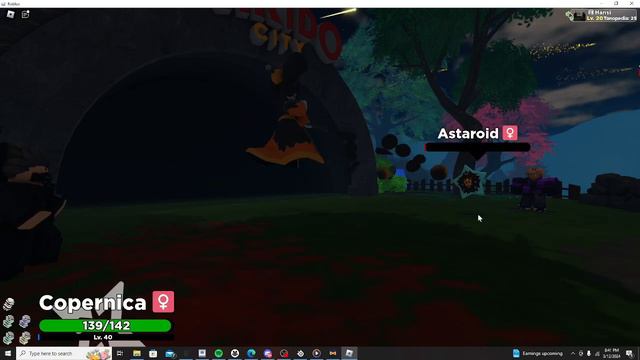Open Task View on the taskbar
This screenshot has width=640, height=360.
120,353
